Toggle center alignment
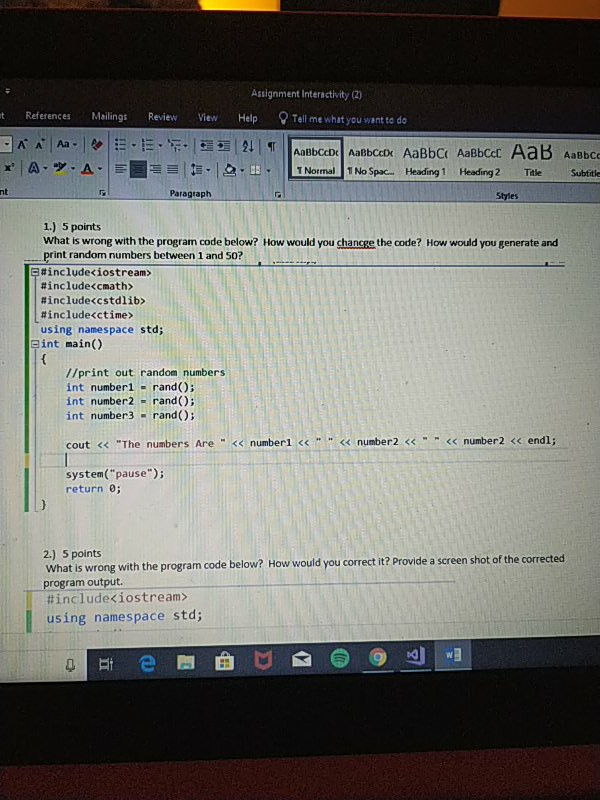This screenshot has width=600, height=800. pos(138,169)
